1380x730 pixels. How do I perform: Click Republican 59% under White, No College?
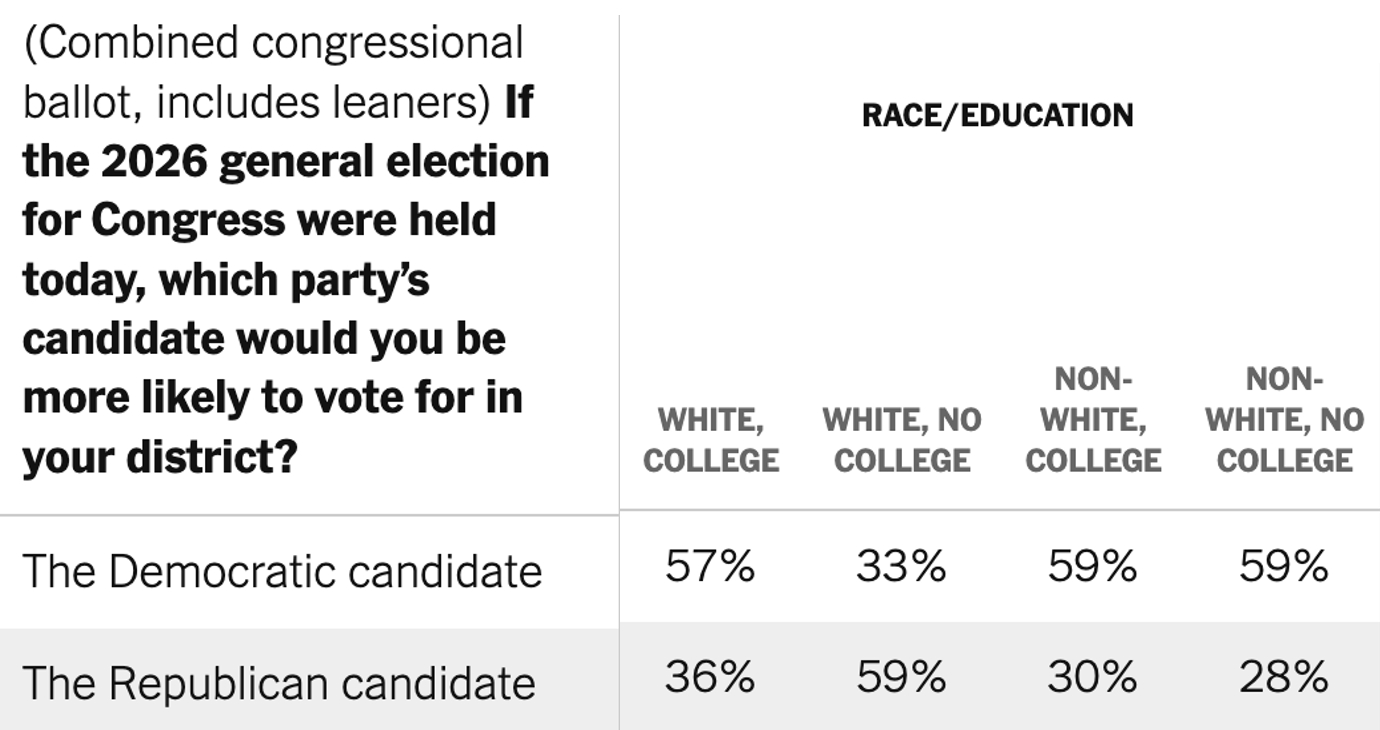coord(901,678)
